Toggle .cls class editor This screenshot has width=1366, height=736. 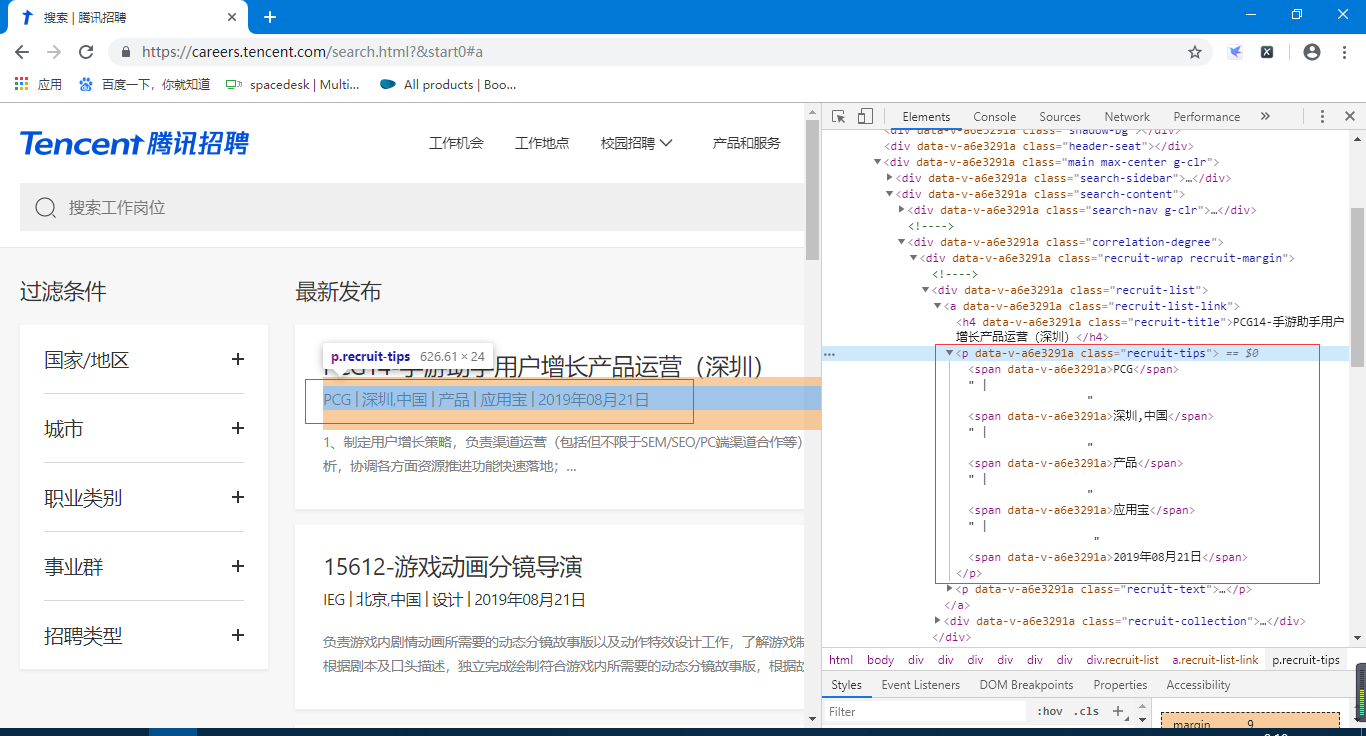click(1086, 712)
